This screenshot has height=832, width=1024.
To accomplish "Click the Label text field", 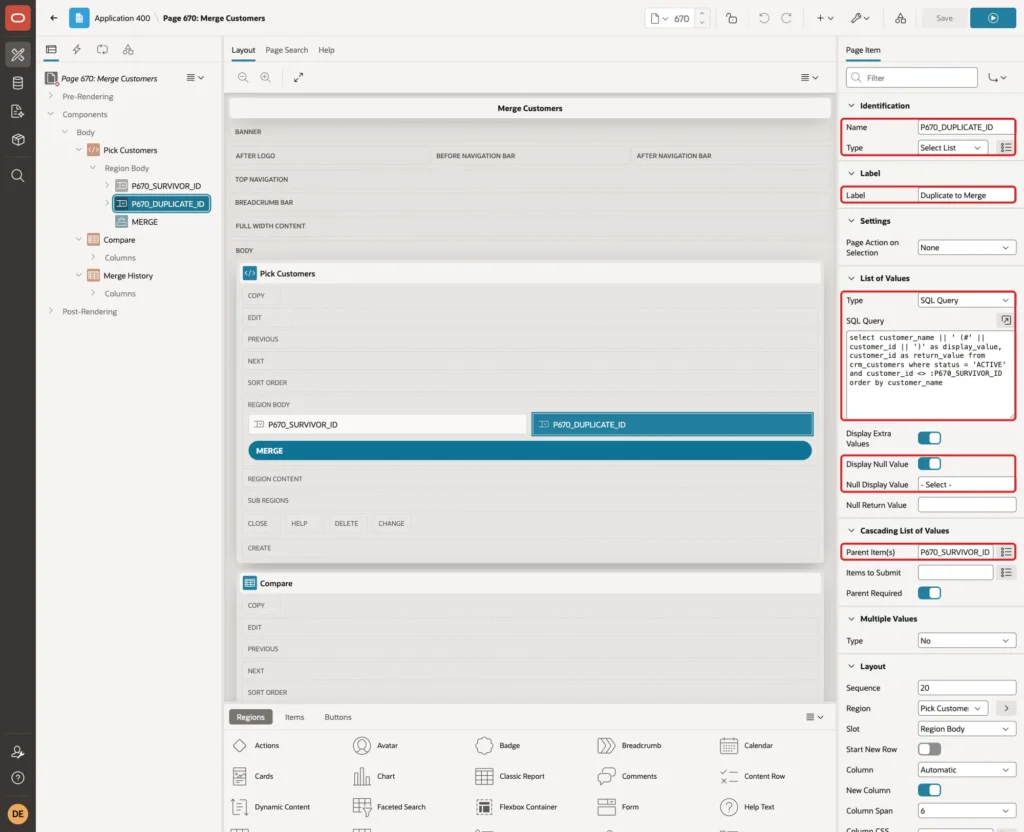I will coord(966,195).
